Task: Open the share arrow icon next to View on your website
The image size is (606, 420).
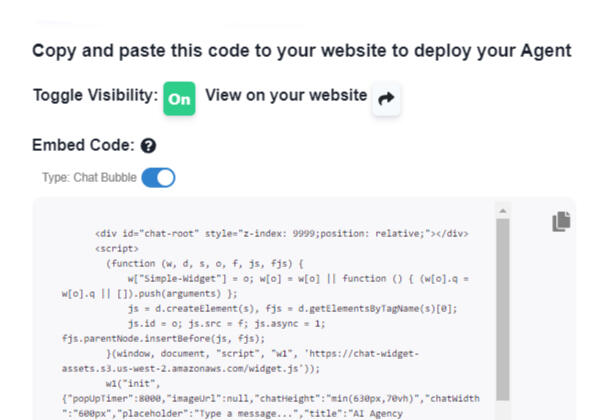Action: (x=386, y=99)
